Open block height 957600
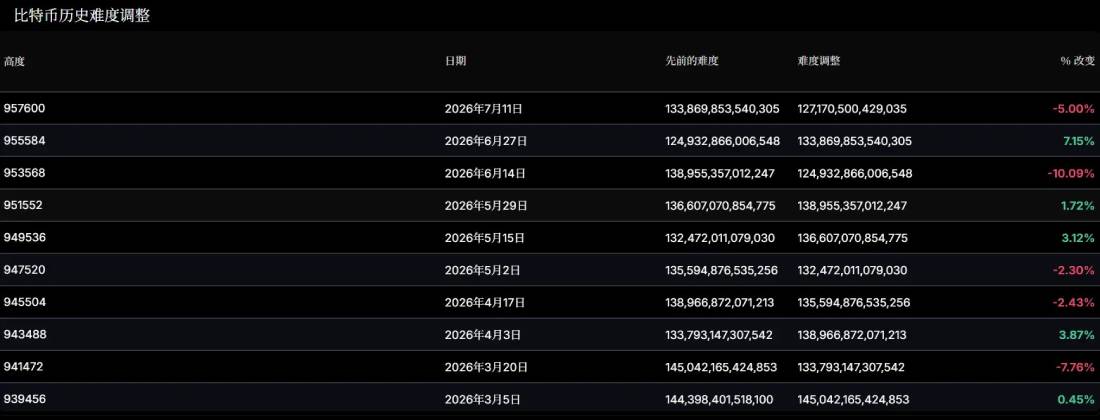The width and height of the screenshot is (1100, 420). tap(25, 109)
